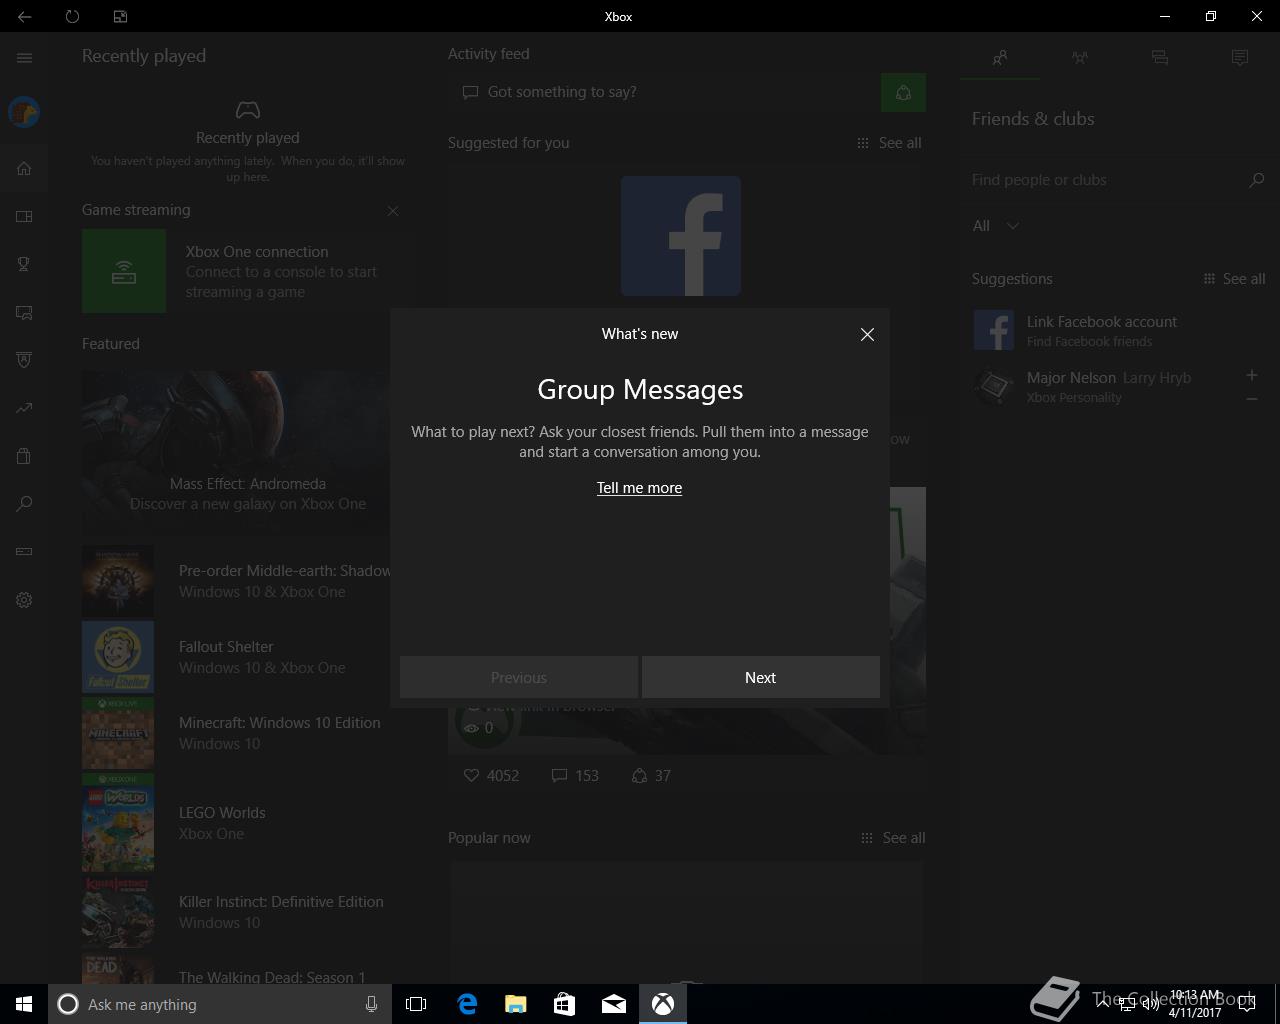Switch to the Friends tab
This screenshot has width=1280, height=1024.
pos(1000,58)
